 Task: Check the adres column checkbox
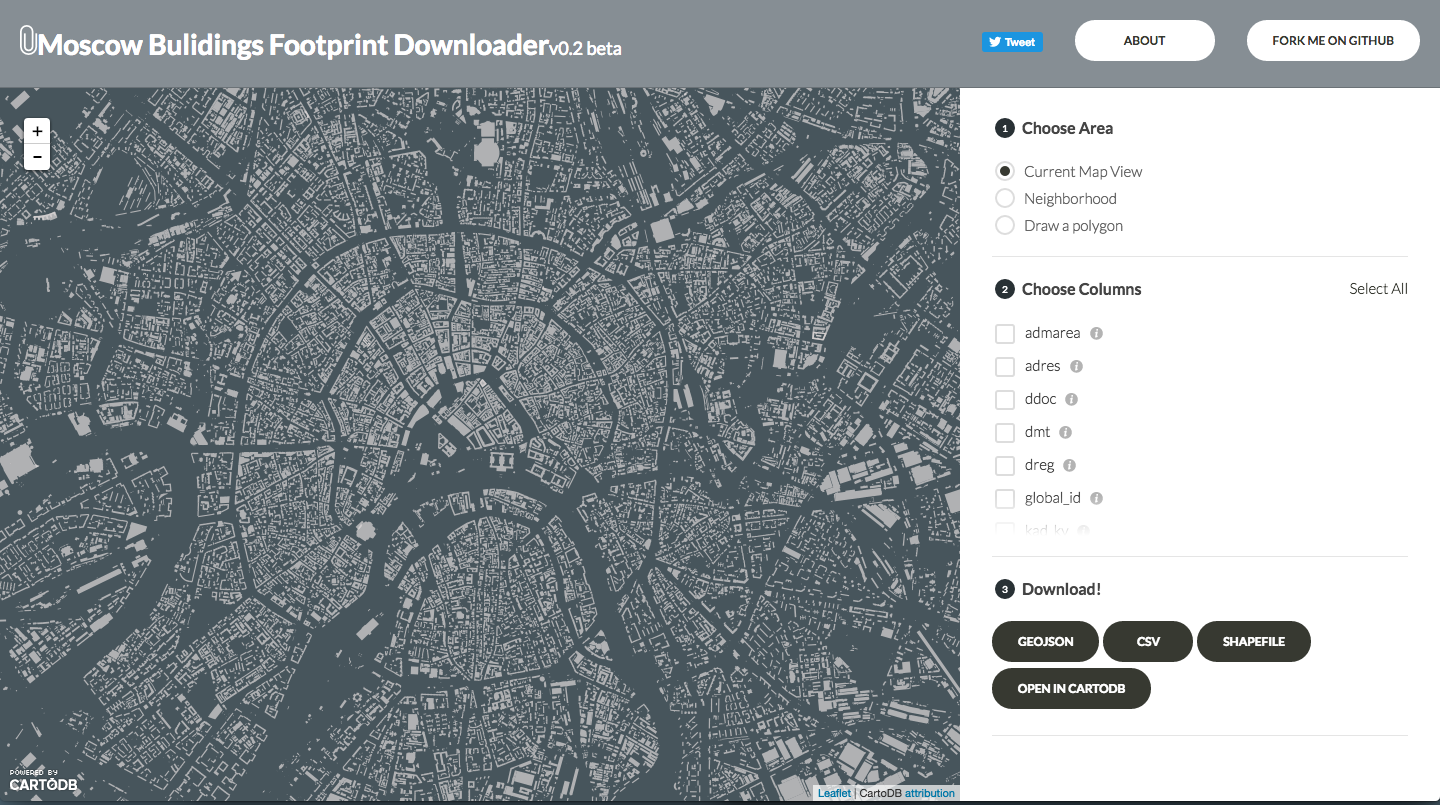1005,366
